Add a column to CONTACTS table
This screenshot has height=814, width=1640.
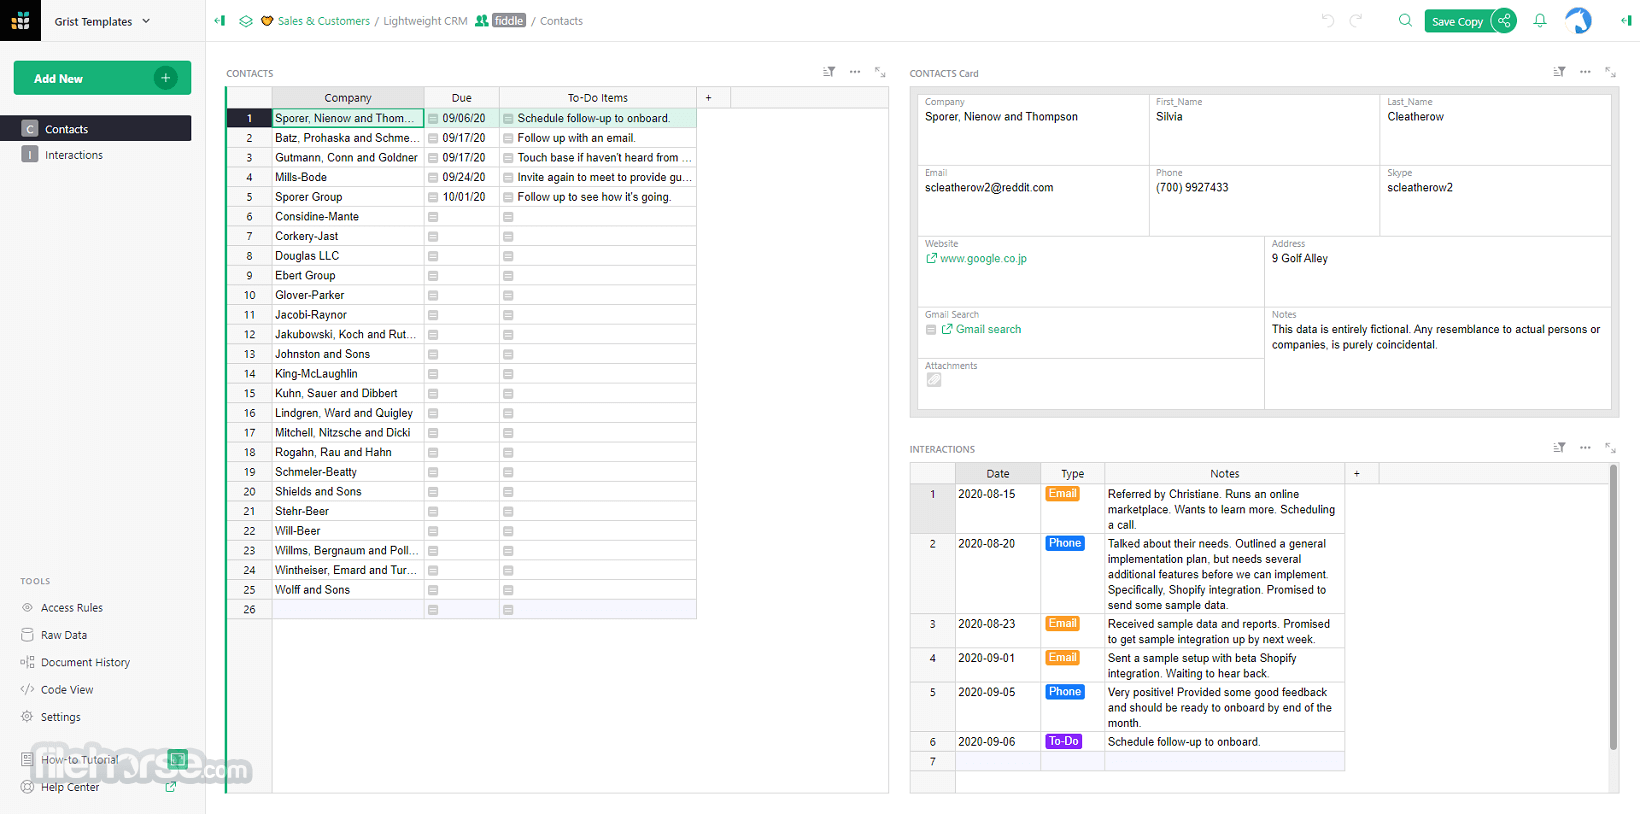click(x=709, y=98)
